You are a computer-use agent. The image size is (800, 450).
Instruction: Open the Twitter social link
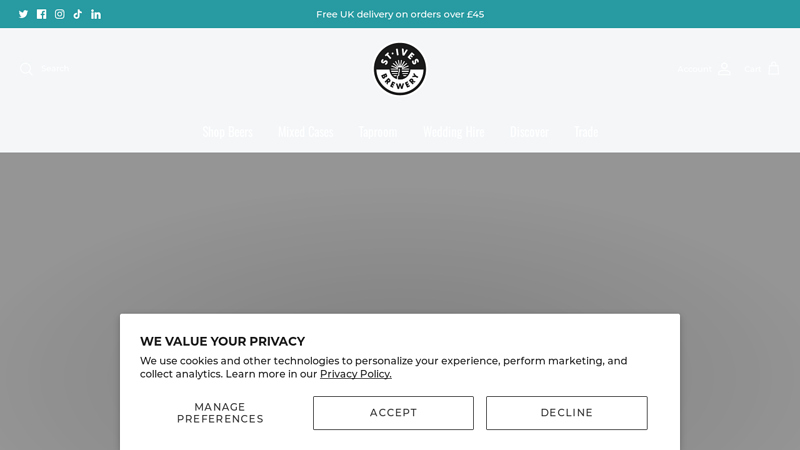pos(23,14)
